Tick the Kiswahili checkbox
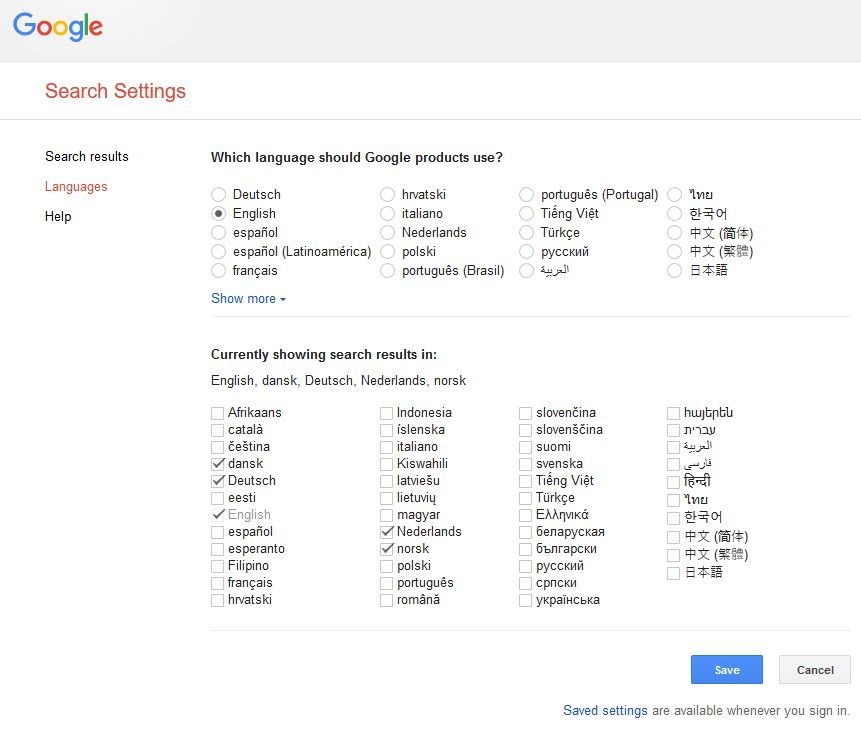The height and width of the screenshot is (732, 861). tap(387, 464)
